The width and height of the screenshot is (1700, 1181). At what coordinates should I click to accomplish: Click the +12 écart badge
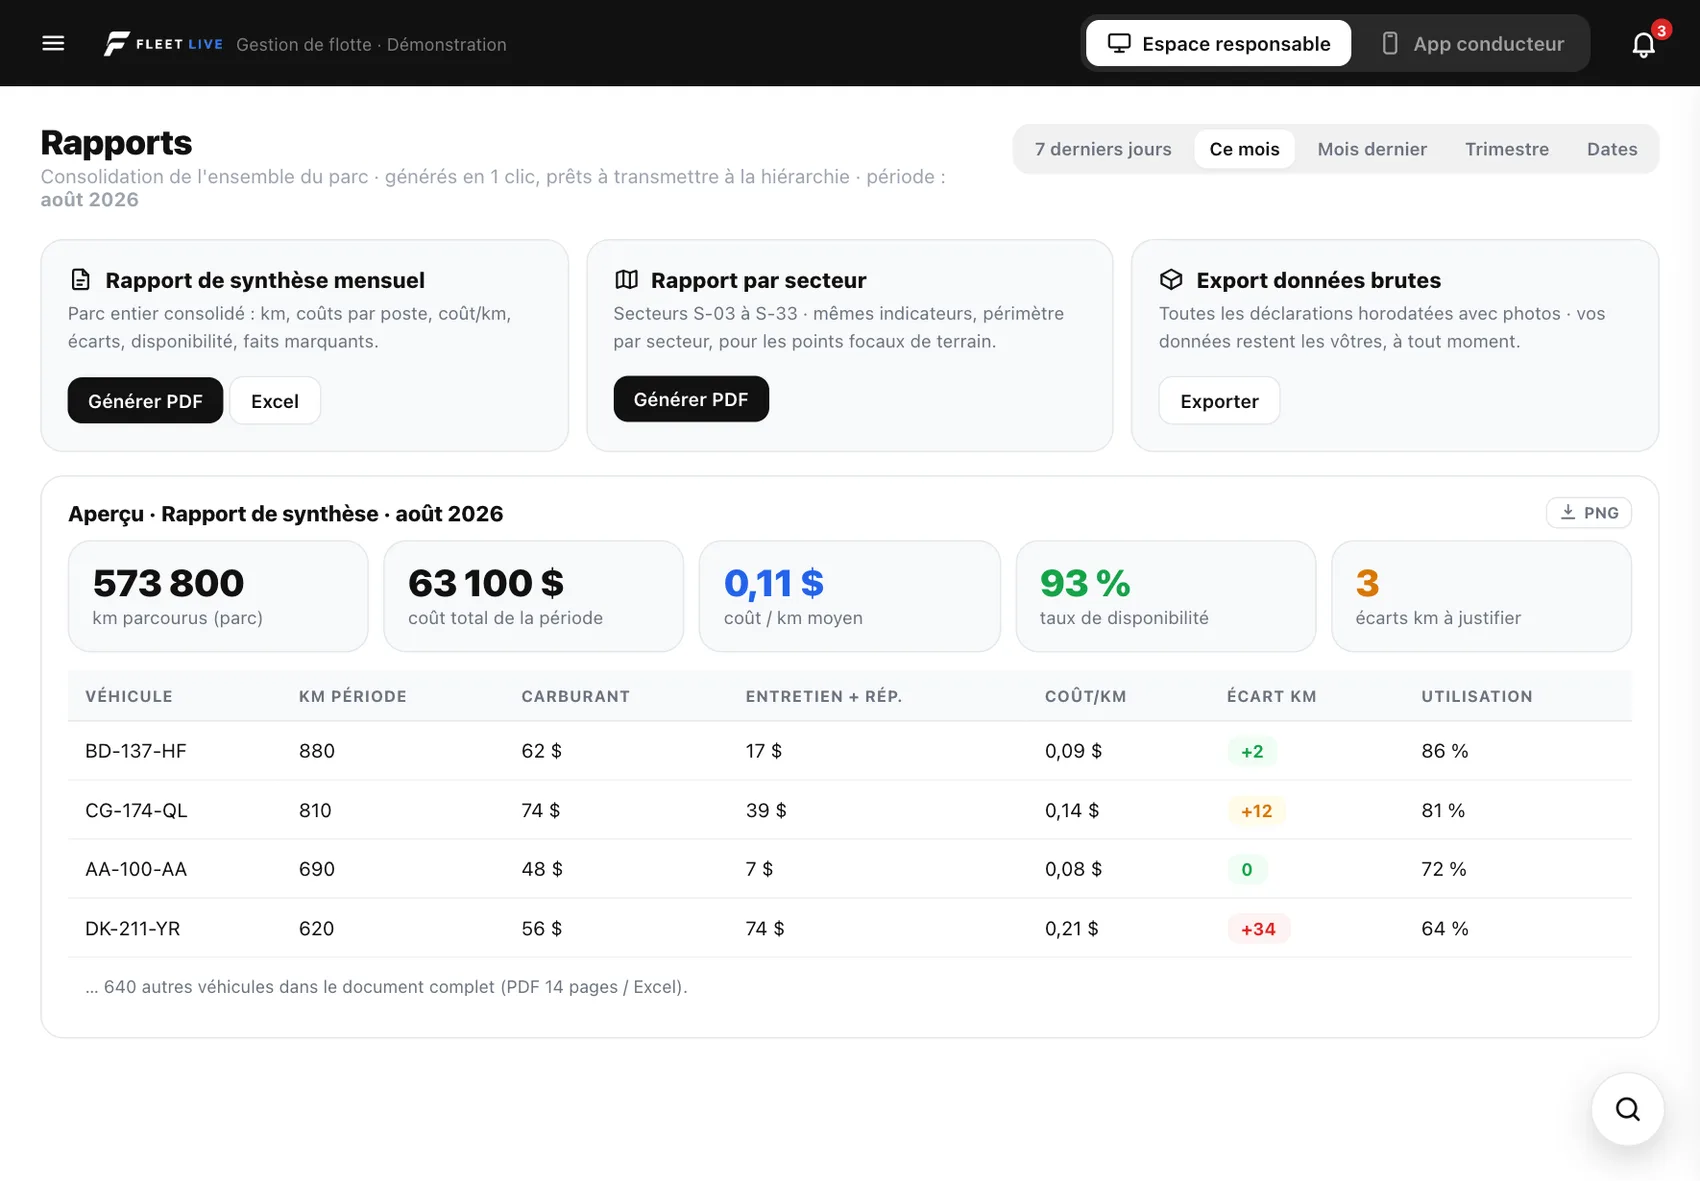point(1256,811)
